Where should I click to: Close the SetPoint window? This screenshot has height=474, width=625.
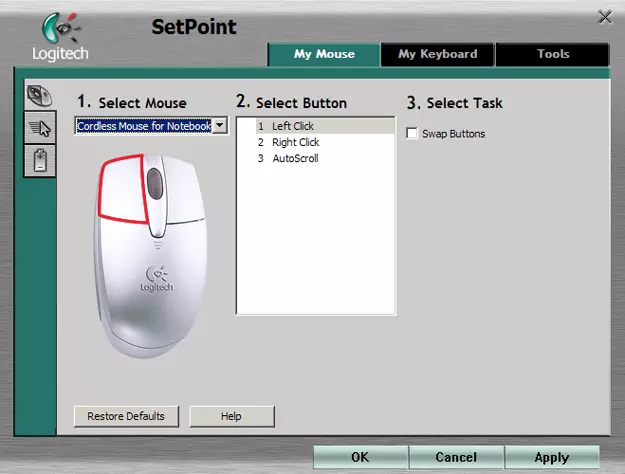coord(605,17)
